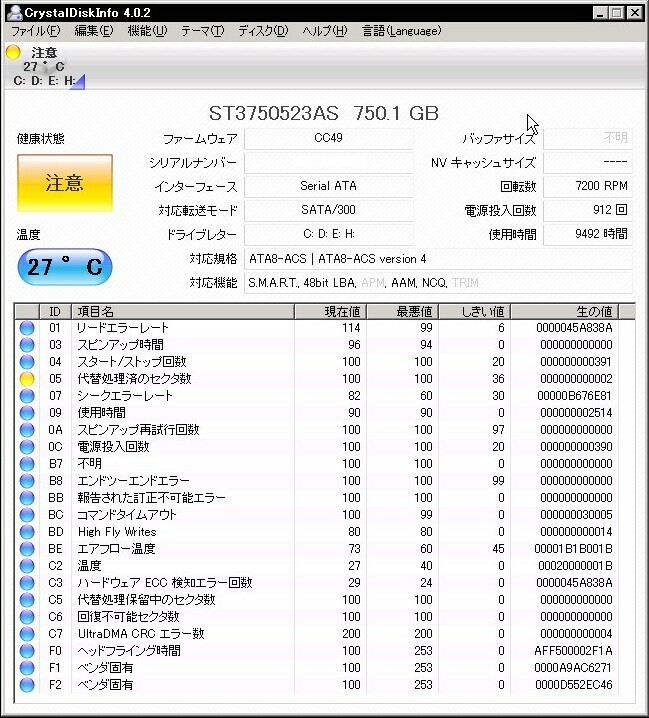Click blue status icon for ID 0A
This screenshot has height=718, width=649.
coord(27,430)
